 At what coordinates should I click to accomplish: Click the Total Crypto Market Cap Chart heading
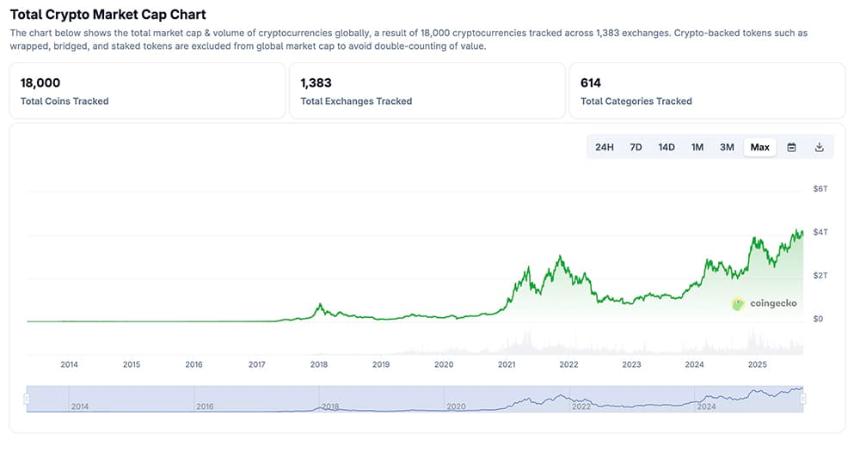point(108,15)
